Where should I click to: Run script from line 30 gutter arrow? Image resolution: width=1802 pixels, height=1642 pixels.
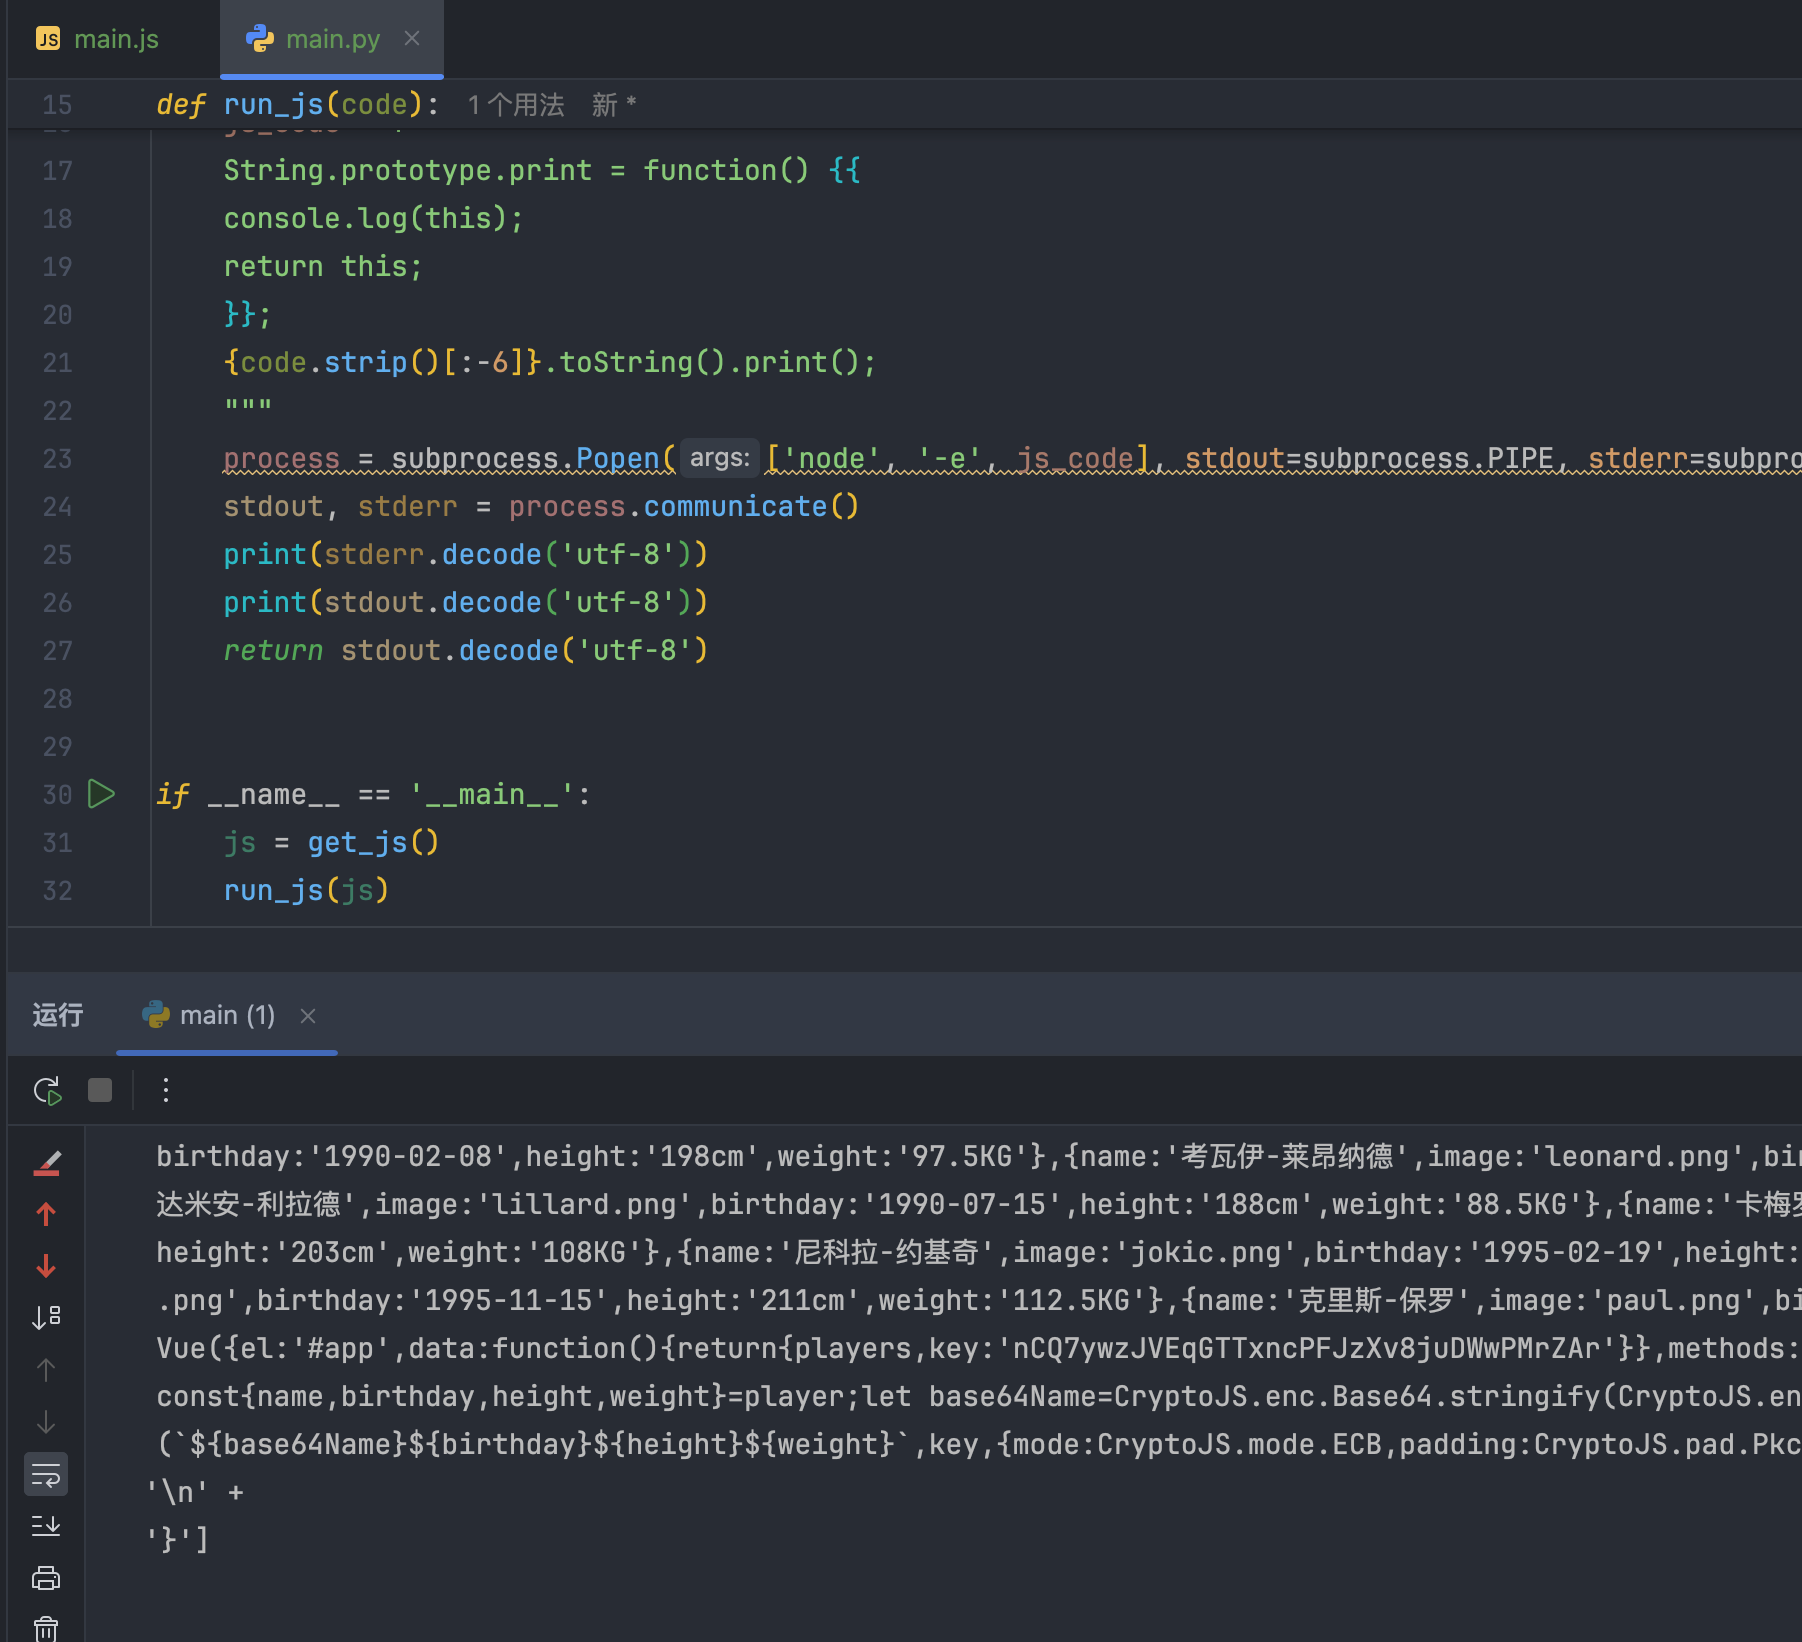102,794
